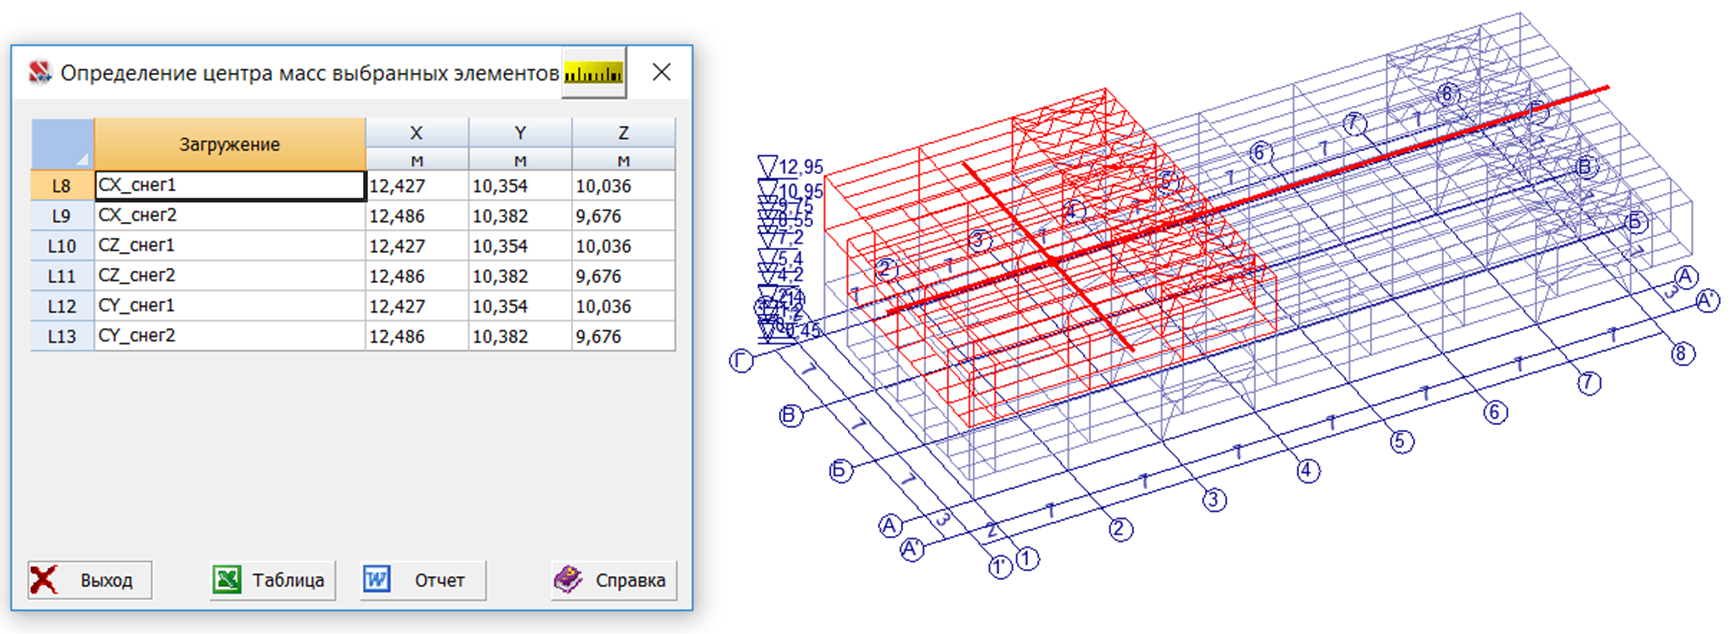Click the CX_снег1 load case cell
This screenshot has height=634, width=1736.
[229, 186]
